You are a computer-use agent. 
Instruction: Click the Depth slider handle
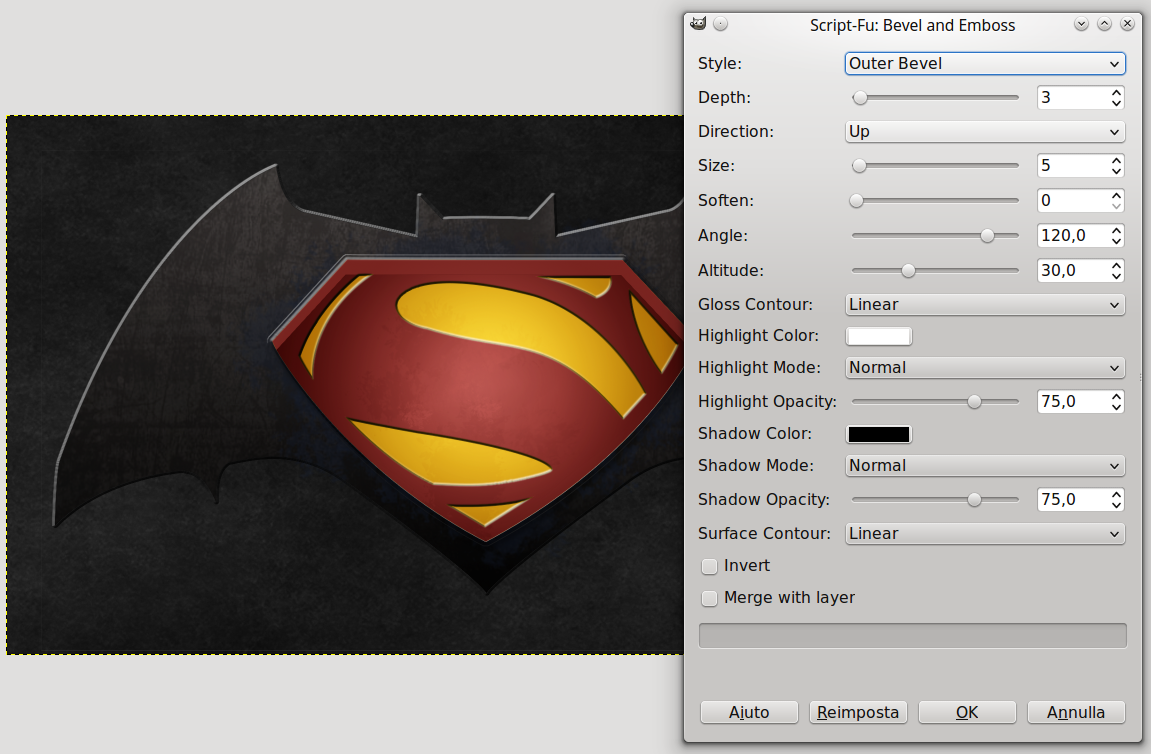coord(860,98)
